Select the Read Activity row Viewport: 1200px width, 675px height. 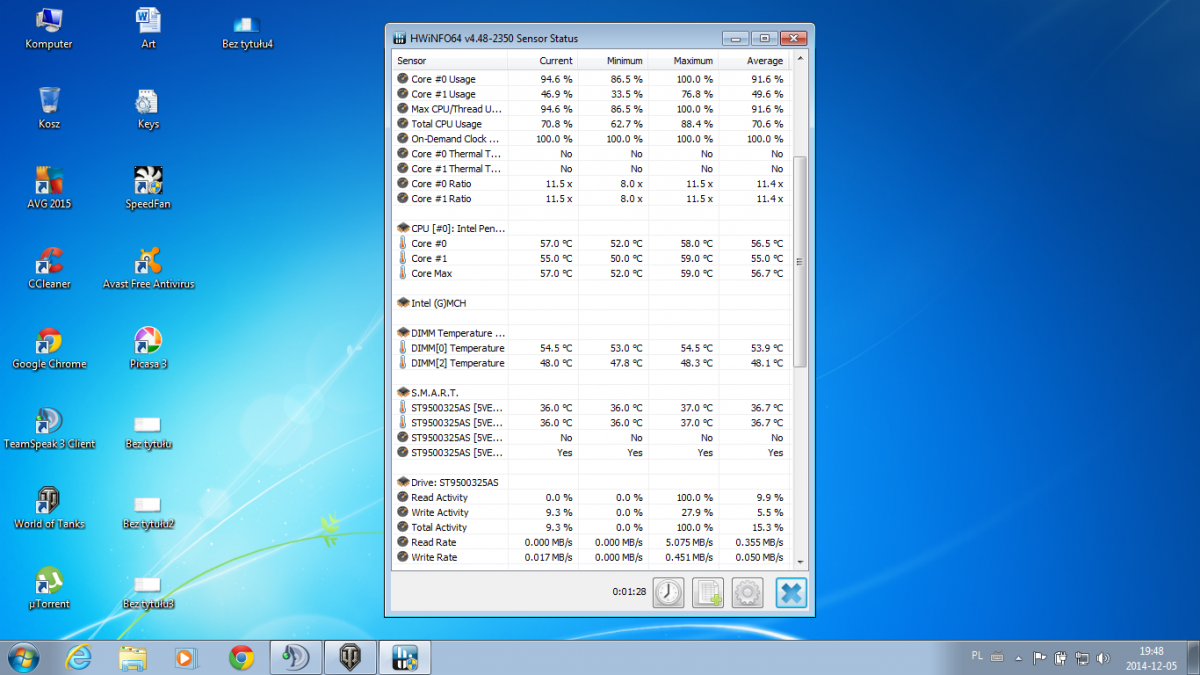[591, 497]
